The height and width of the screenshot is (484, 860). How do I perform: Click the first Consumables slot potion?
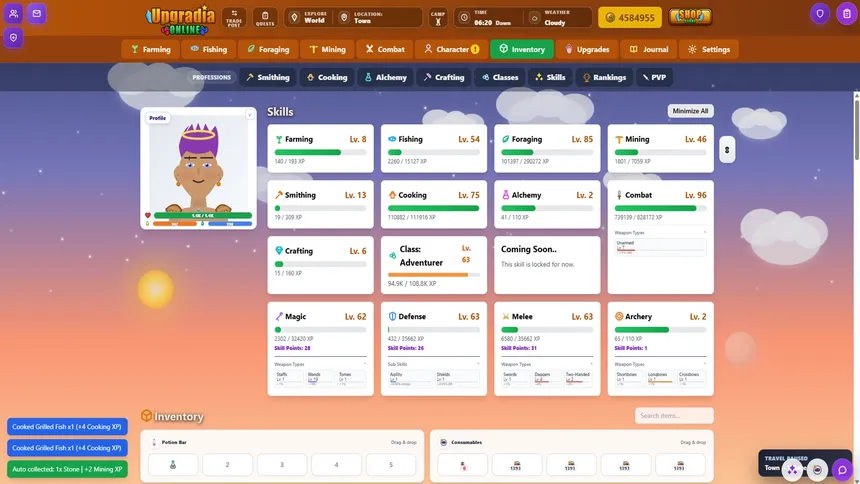tap(462, 465)
